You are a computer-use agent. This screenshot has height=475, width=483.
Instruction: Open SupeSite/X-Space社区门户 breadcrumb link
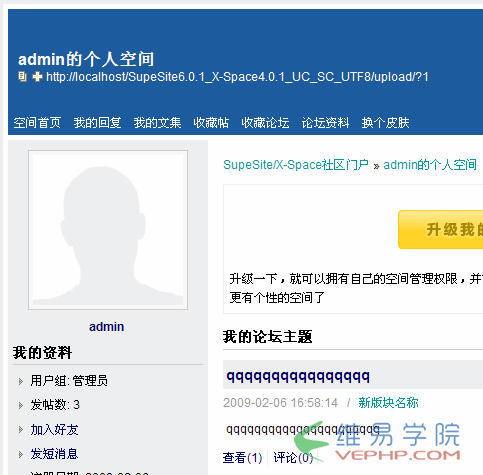click(x=296, y=165)
